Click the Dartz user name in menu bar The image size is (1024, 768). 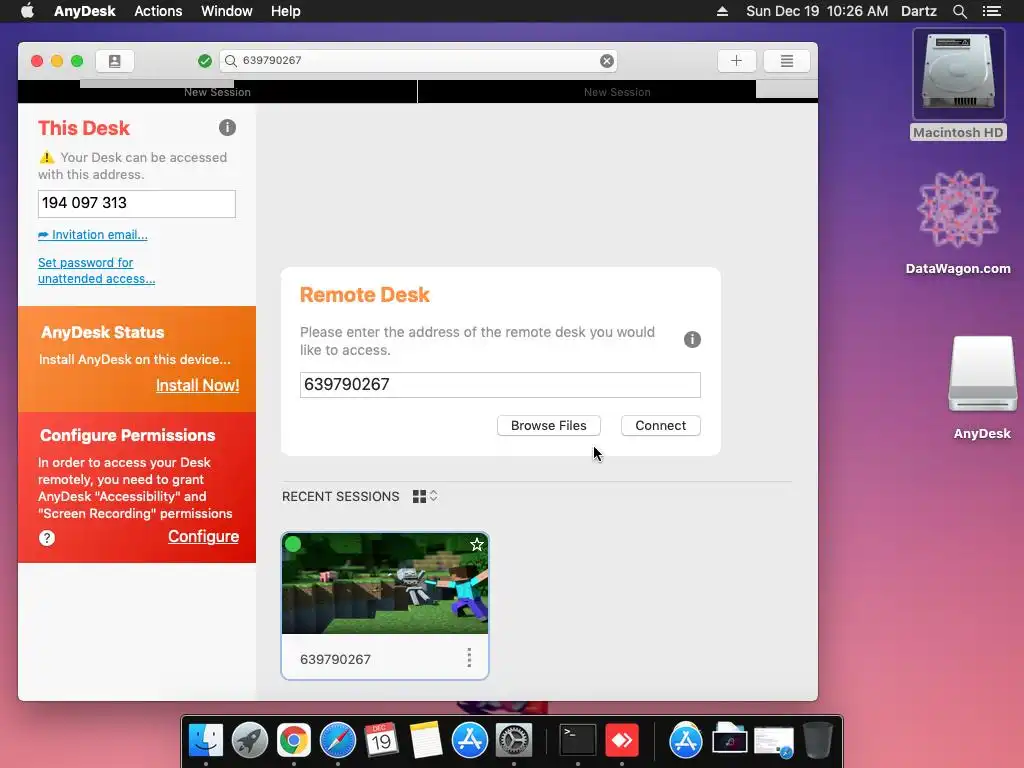919,11
